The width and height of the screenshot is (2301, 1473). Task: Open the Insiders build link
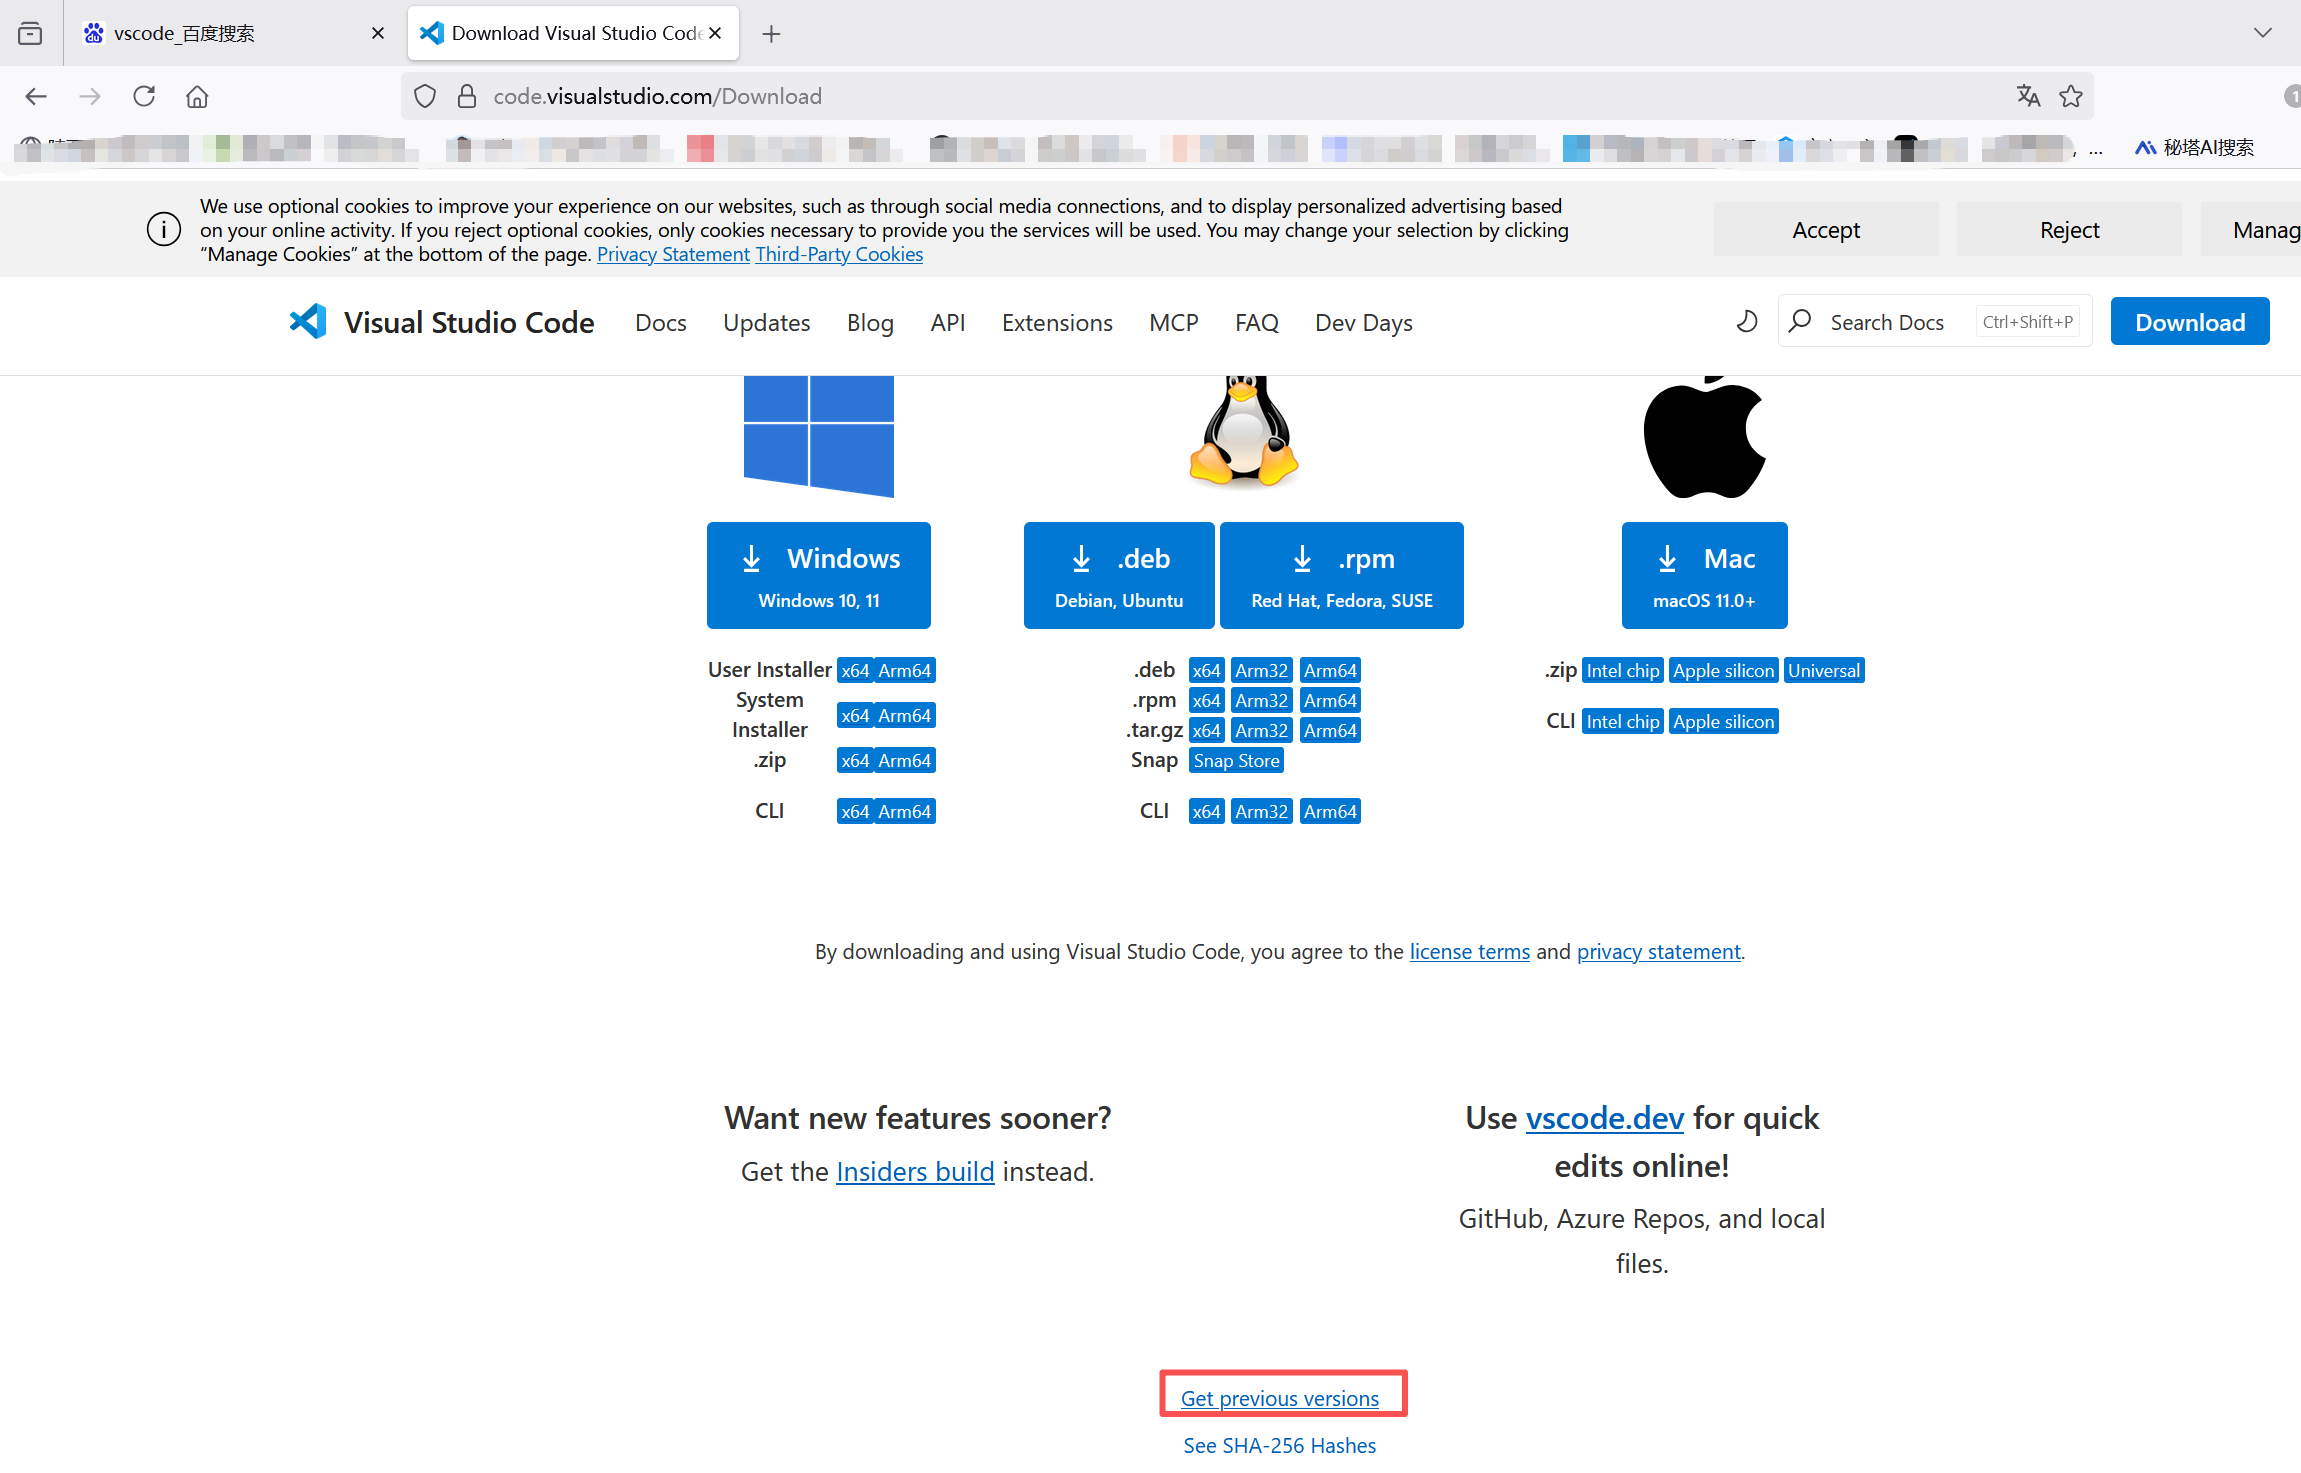pyautogui.click(x=914, y=1171)
